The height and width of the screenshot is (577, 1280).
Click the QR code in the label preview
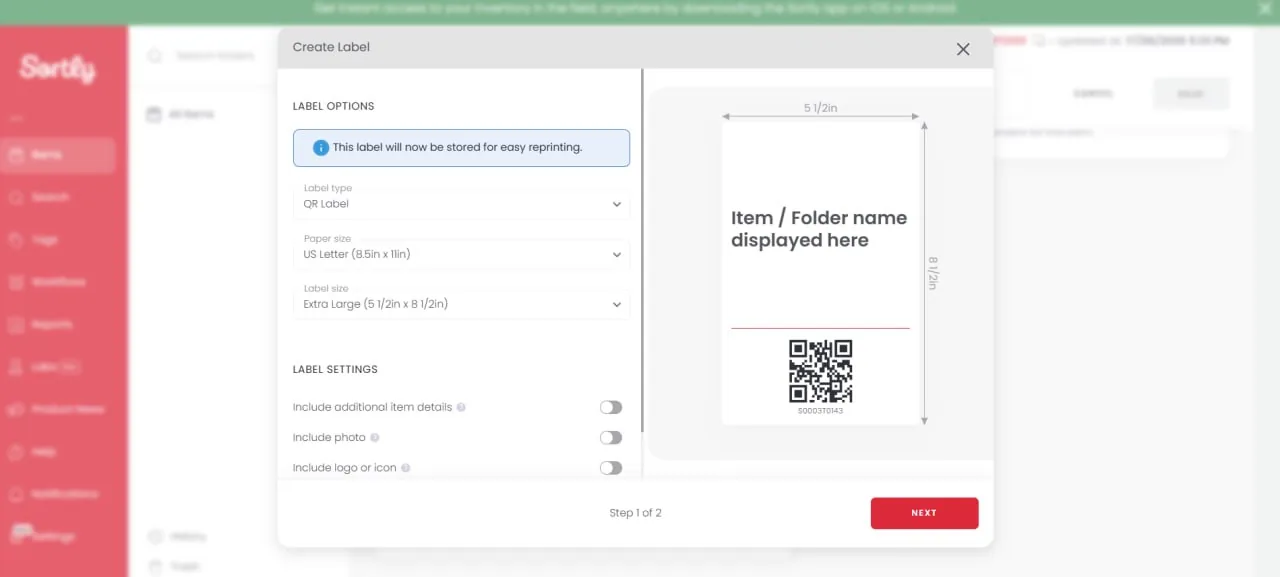(x=820, y=371)
